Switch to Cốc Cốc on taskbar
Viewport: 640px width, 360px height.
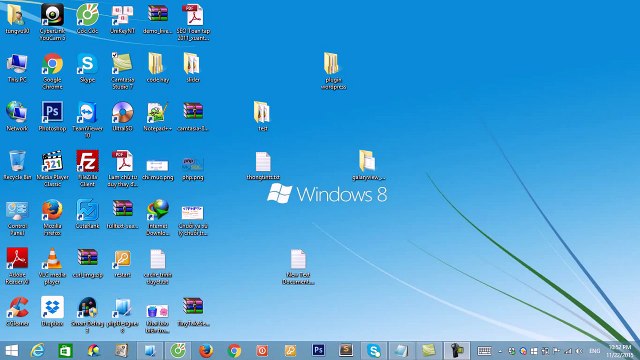click(x=178, y=351)
